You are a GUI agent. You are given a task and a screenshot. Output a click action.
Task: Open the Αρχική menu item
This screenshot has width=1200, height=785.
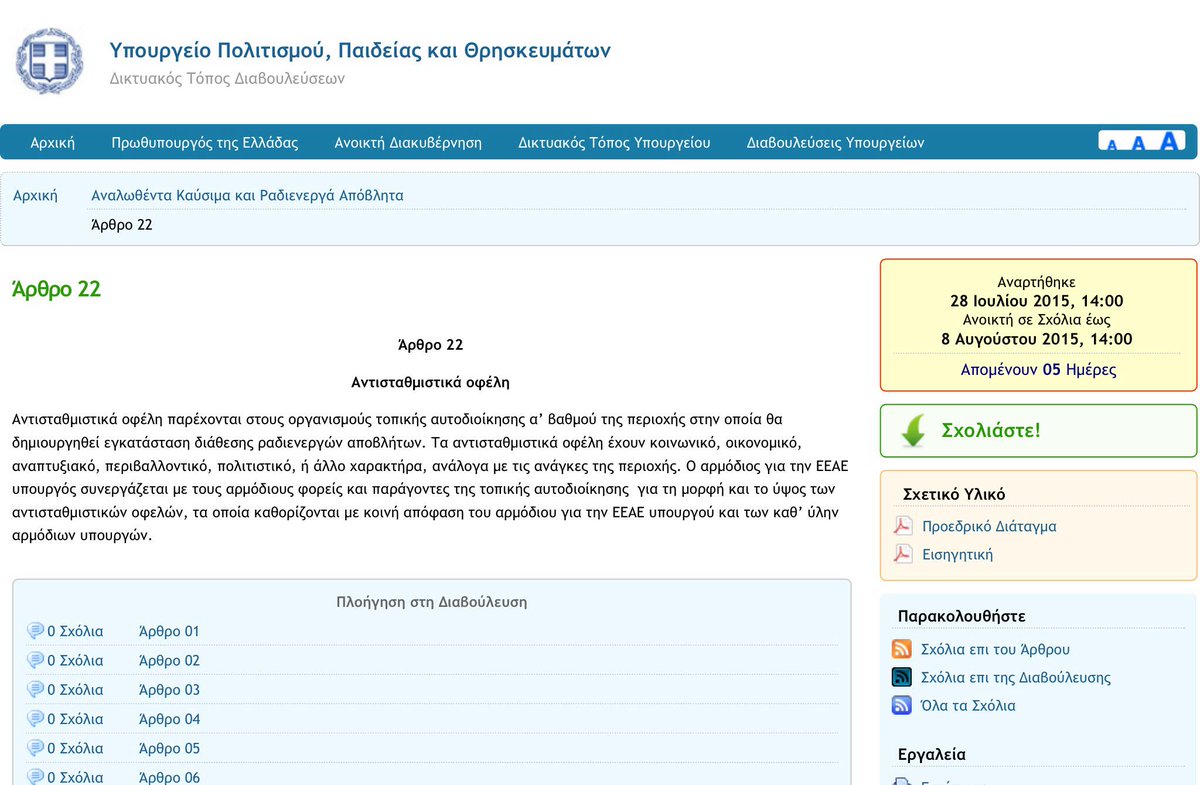tap(52, 142)
